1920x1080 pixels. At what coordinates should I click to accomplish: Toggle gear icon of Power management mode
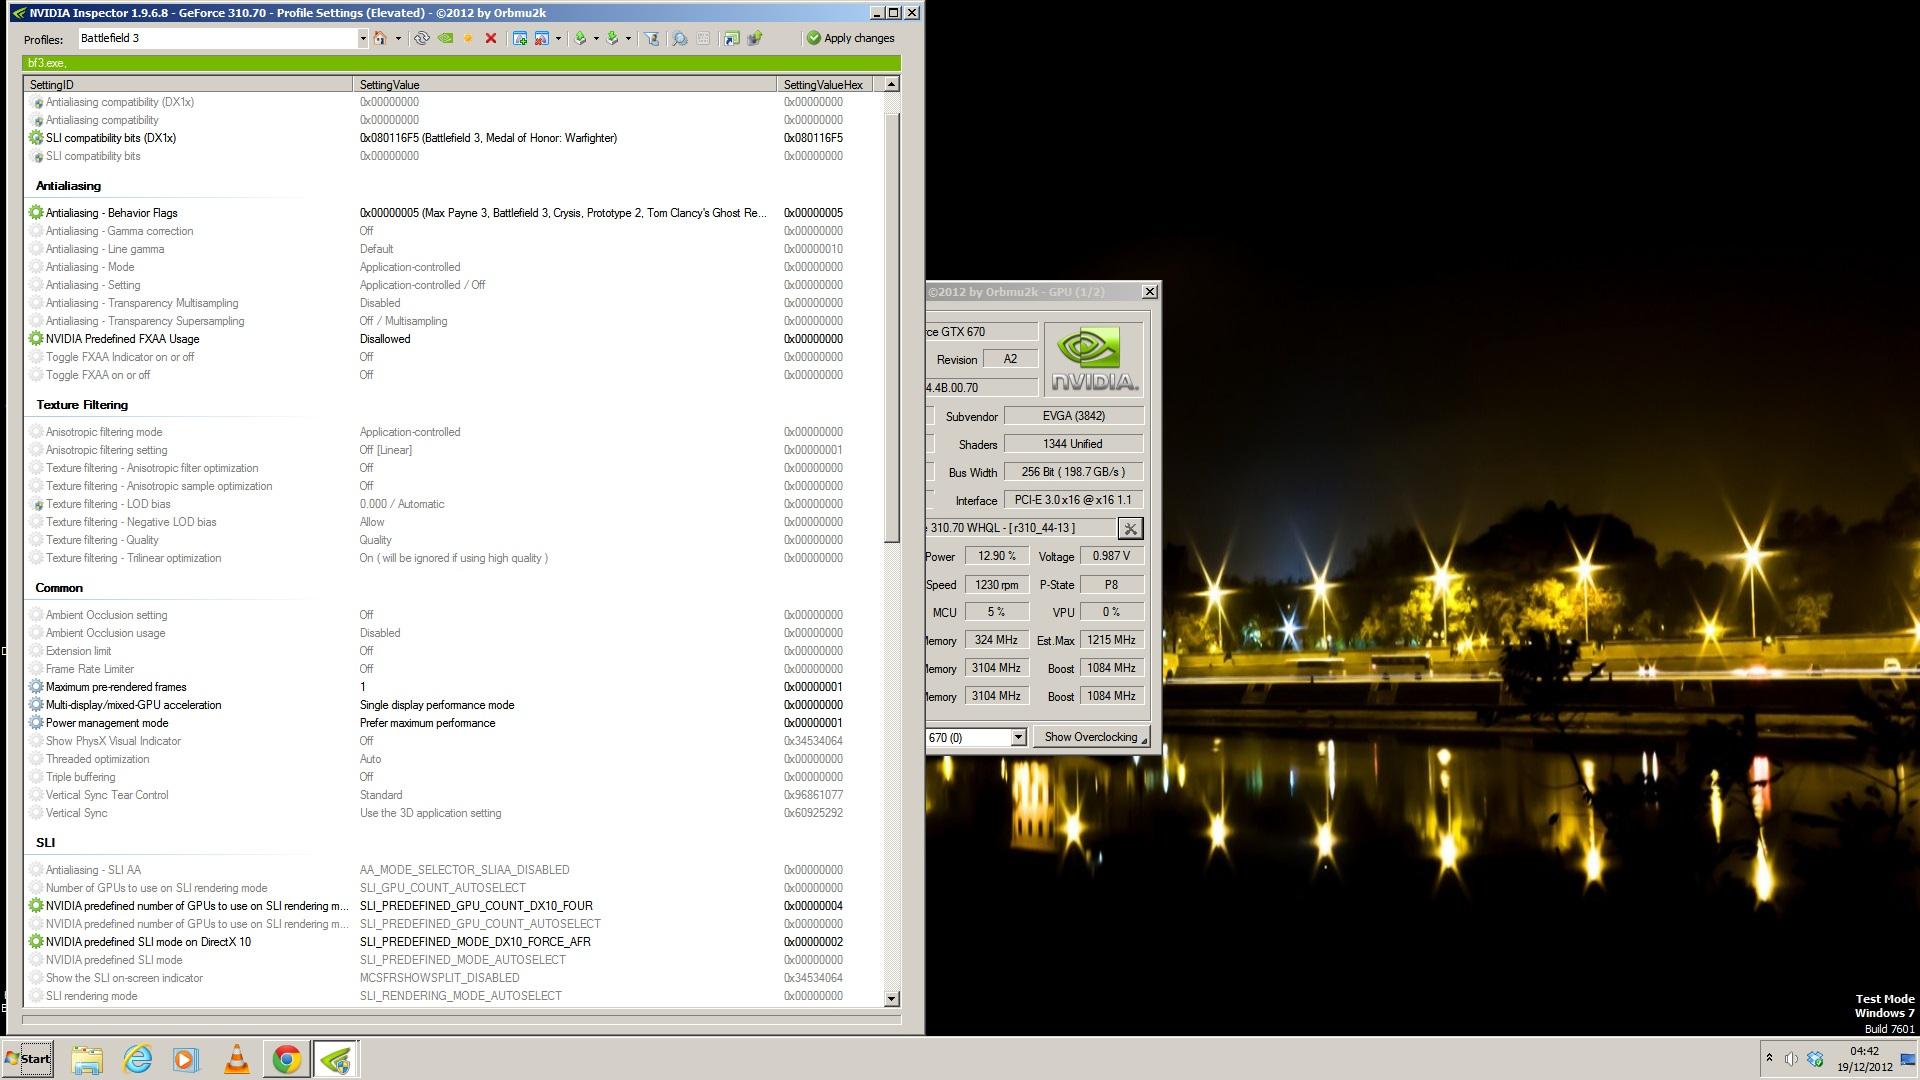[36, 723]
